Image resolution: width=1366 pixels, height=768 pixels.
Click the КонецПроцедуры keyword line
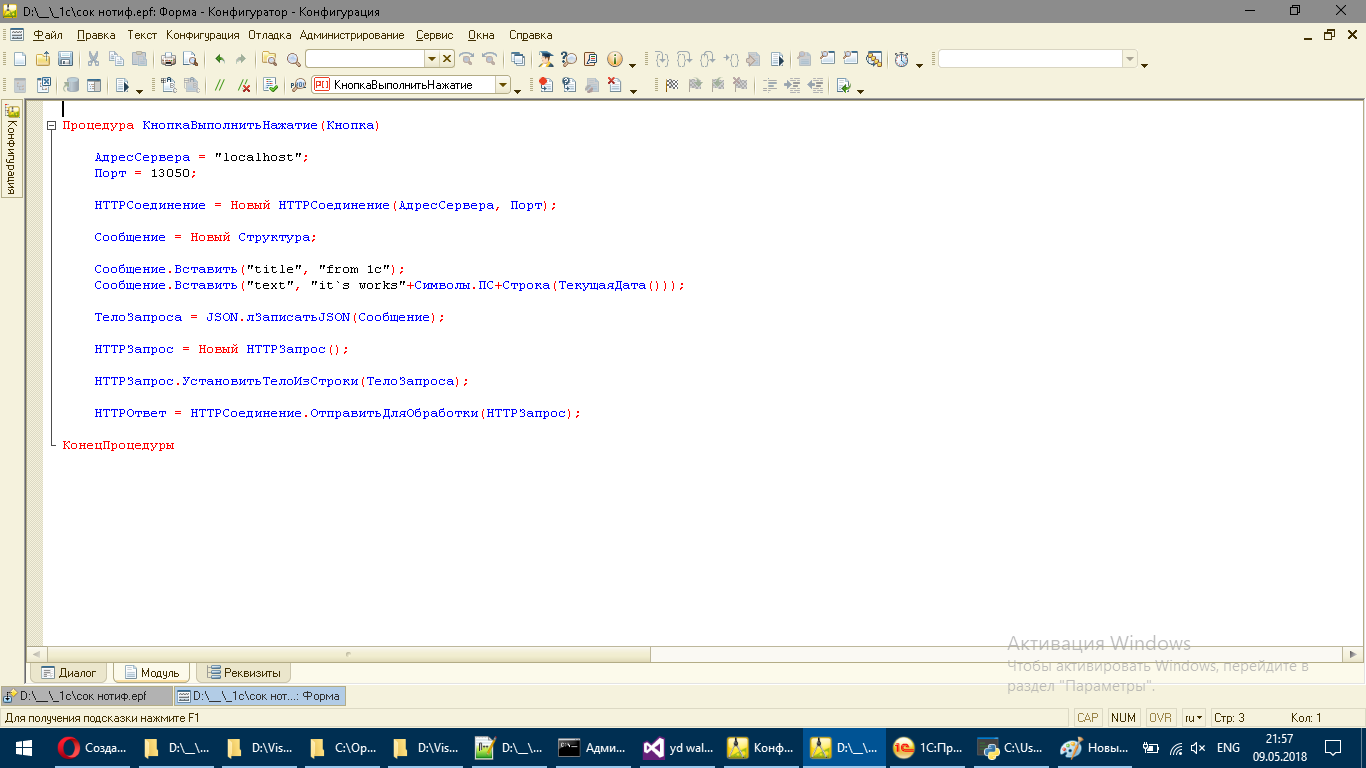pos(118,445)
